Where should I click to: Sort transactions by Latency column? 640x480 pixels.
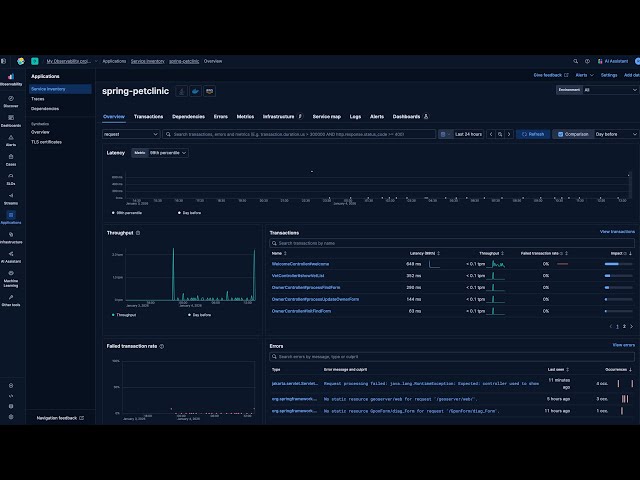pos(424,253)
